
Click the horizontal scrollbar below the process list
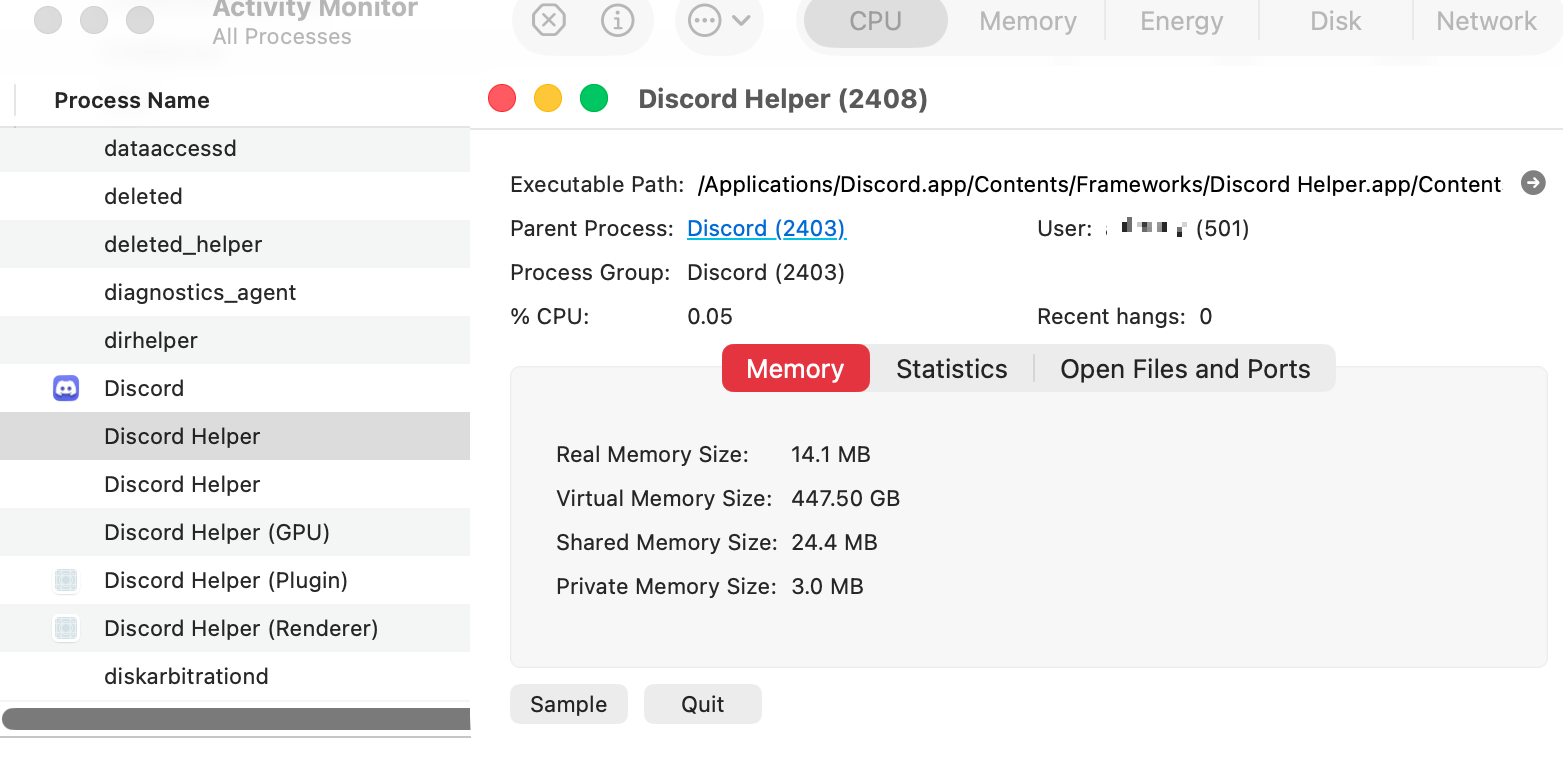point(235,719)
